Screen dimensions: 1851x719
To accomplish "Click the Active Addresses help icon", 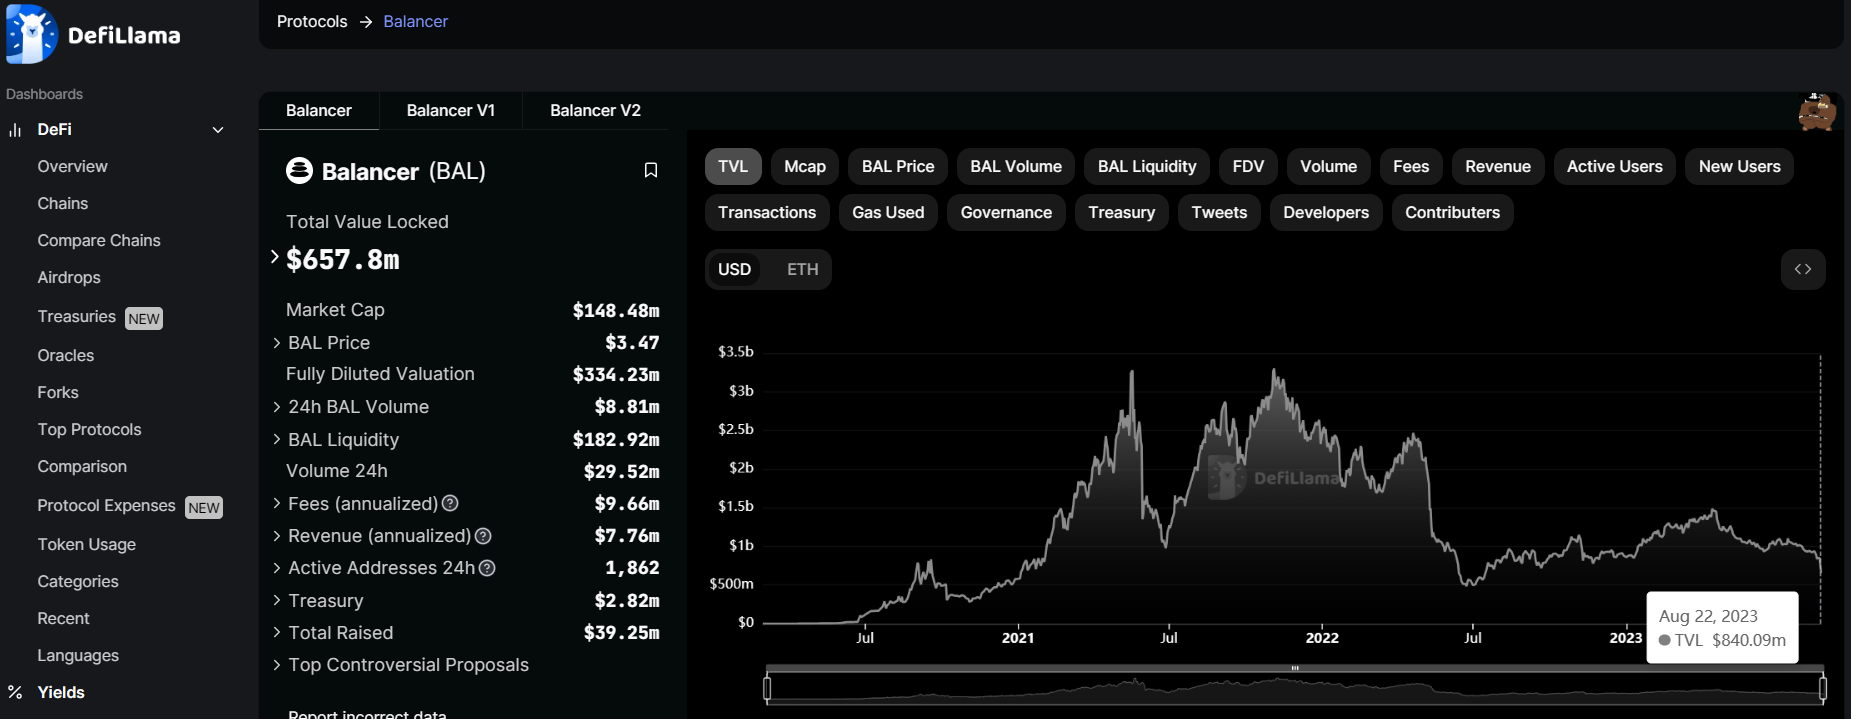I will pos(487,568).
